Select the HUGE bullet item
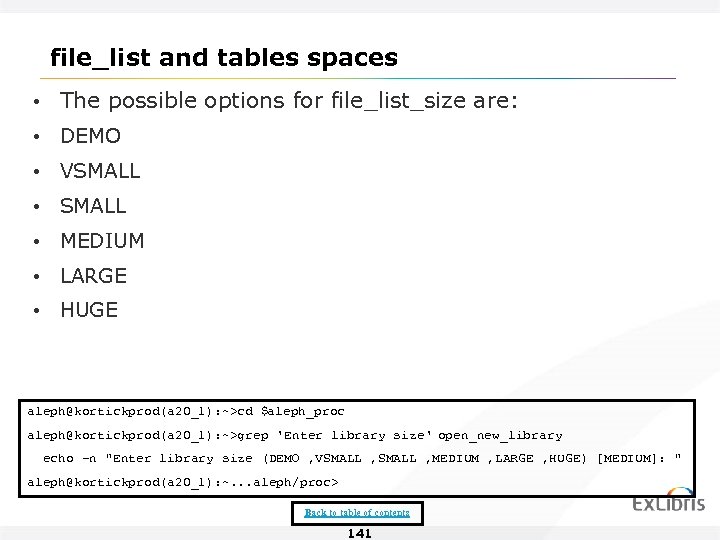This screenshot has width=720, height=540. [x=89, y=310]
